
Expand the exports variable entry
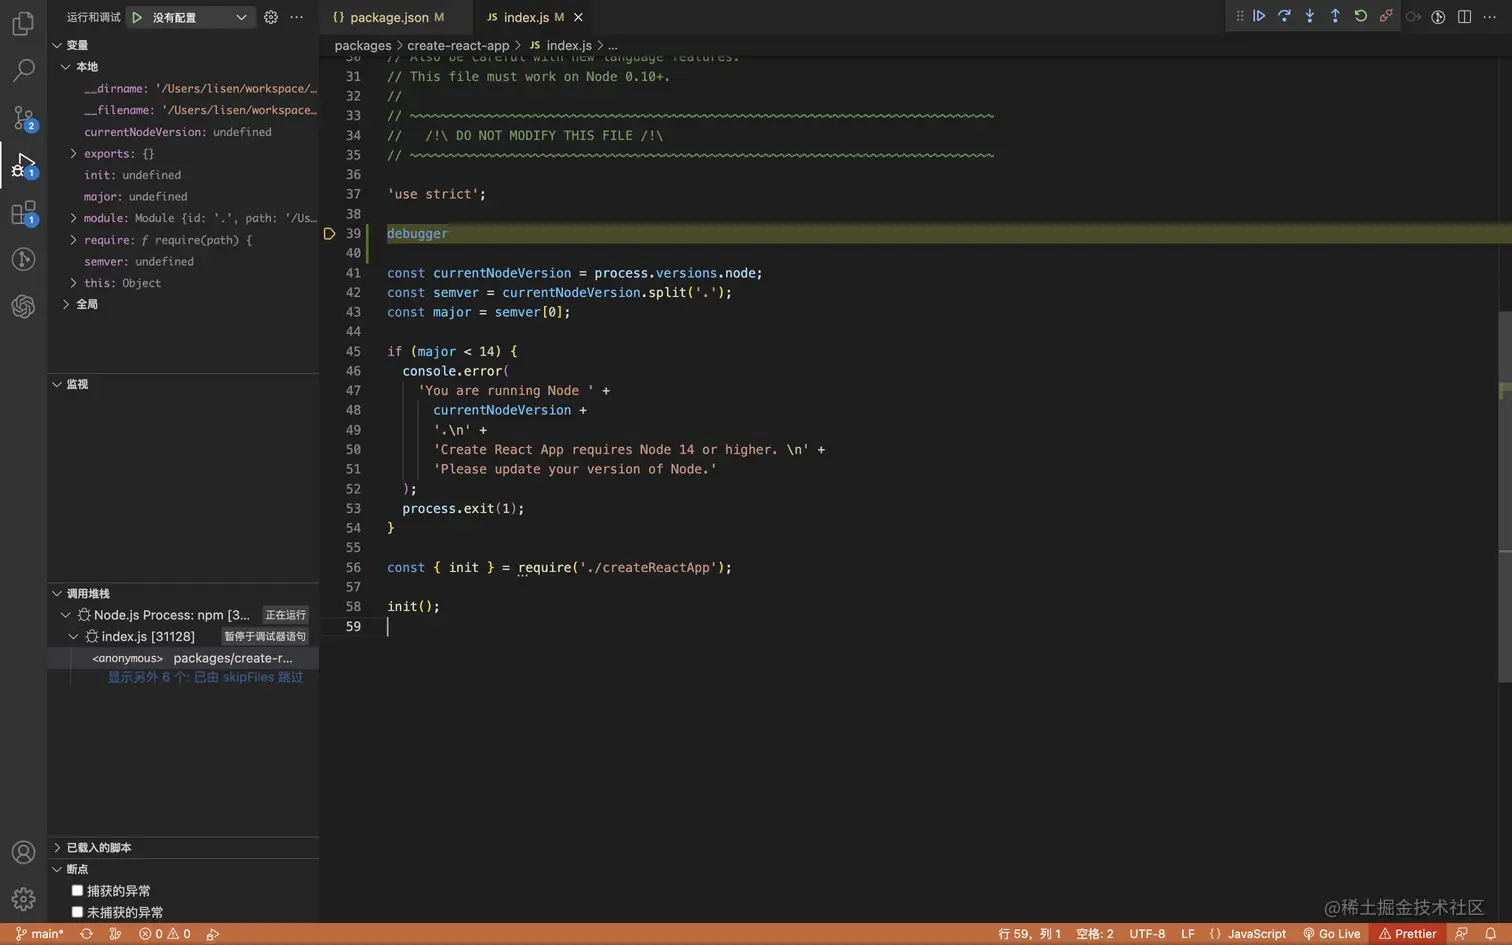[x=73, y=154]
